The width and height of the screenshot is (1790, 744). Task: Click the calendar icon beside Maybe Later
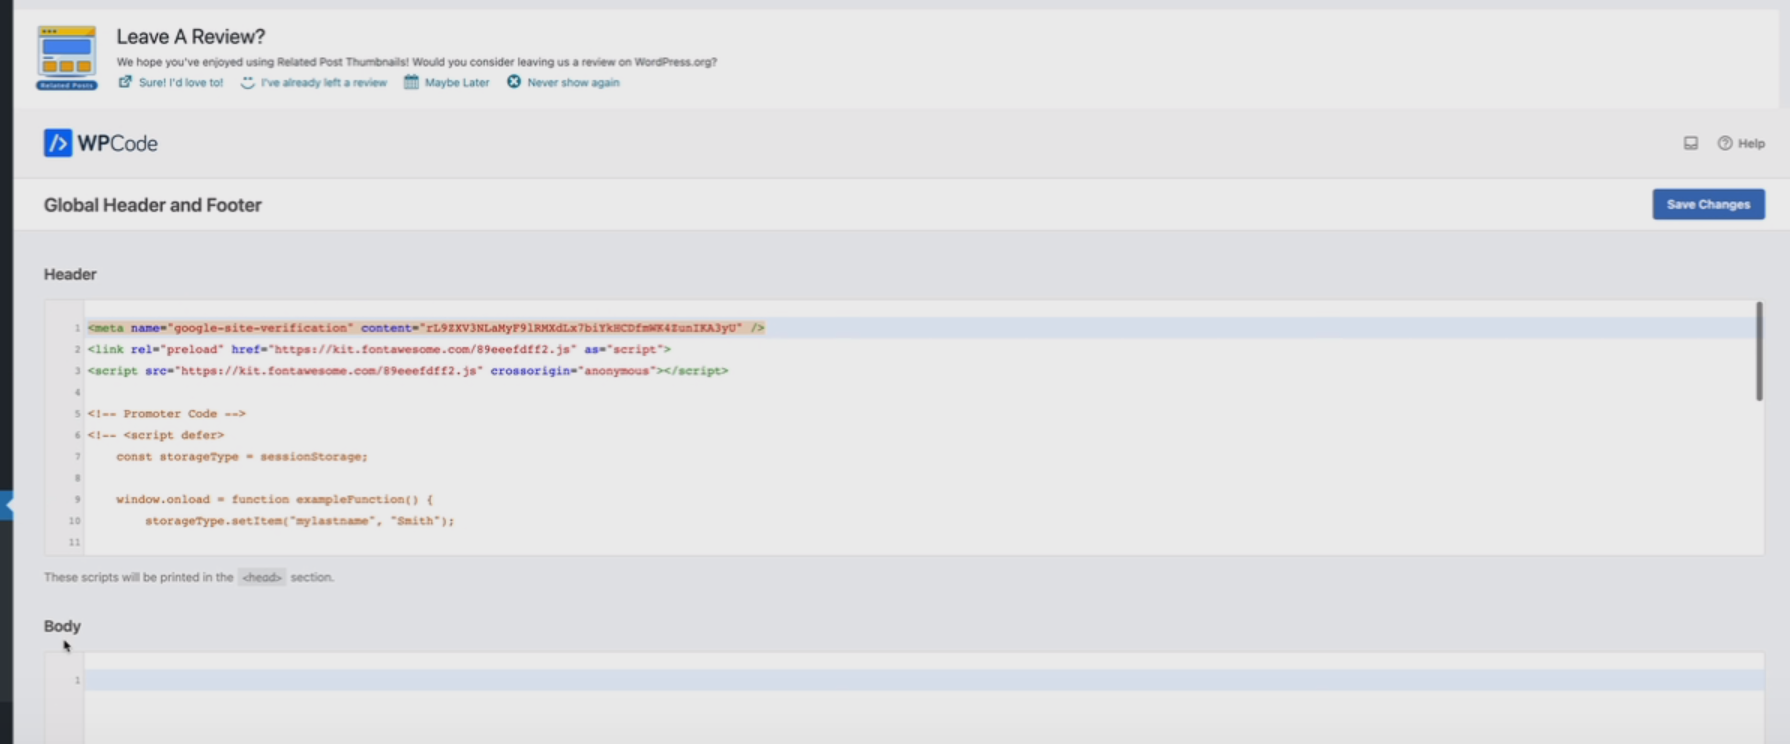click(411, 82)
